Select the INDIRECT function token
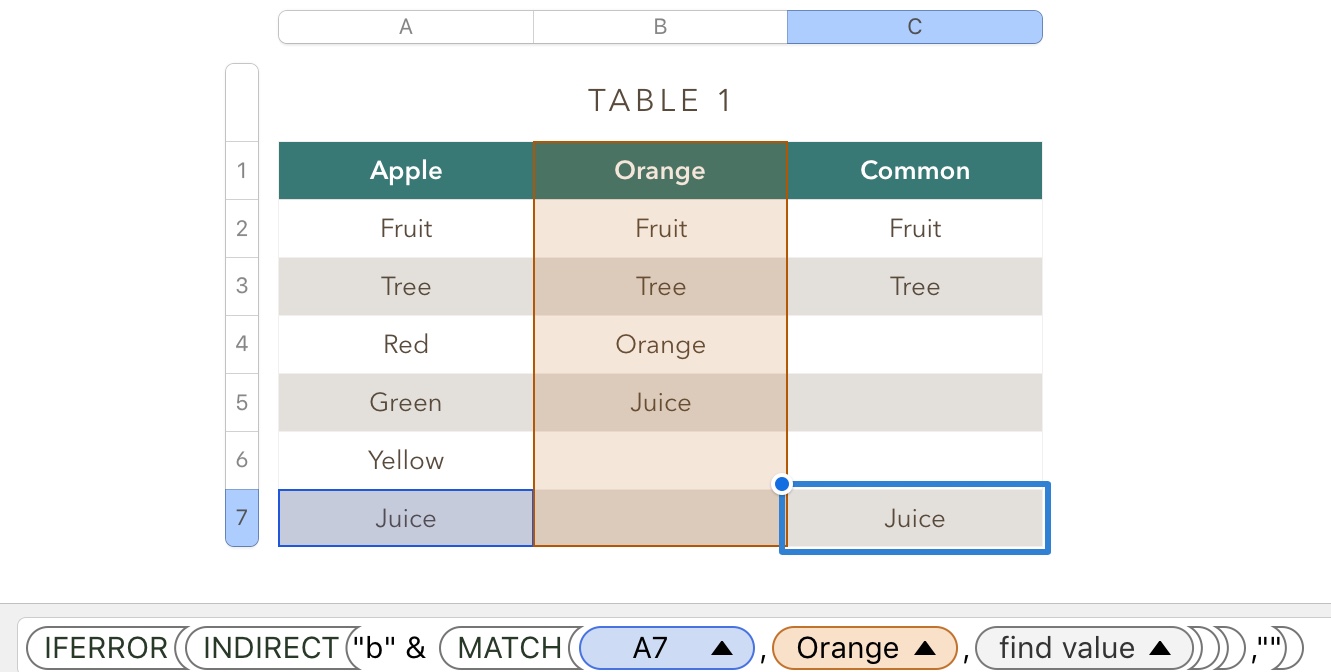 [x=270, y=649]
